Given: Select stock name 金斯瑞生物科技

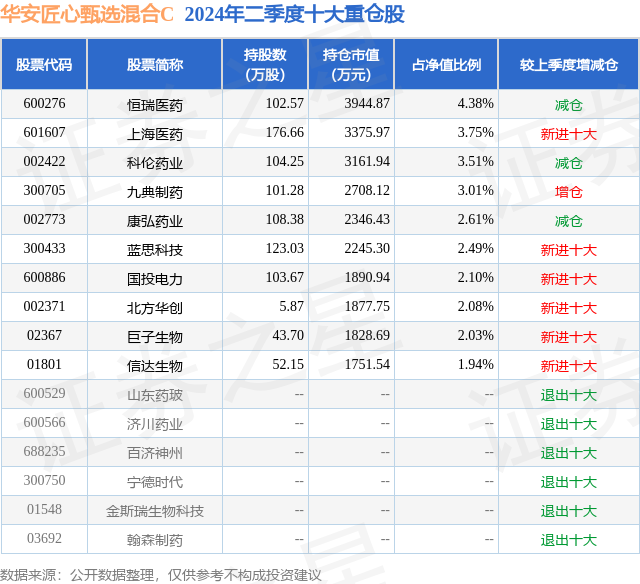Looking at the screenshot, I should tap(155, 511).
